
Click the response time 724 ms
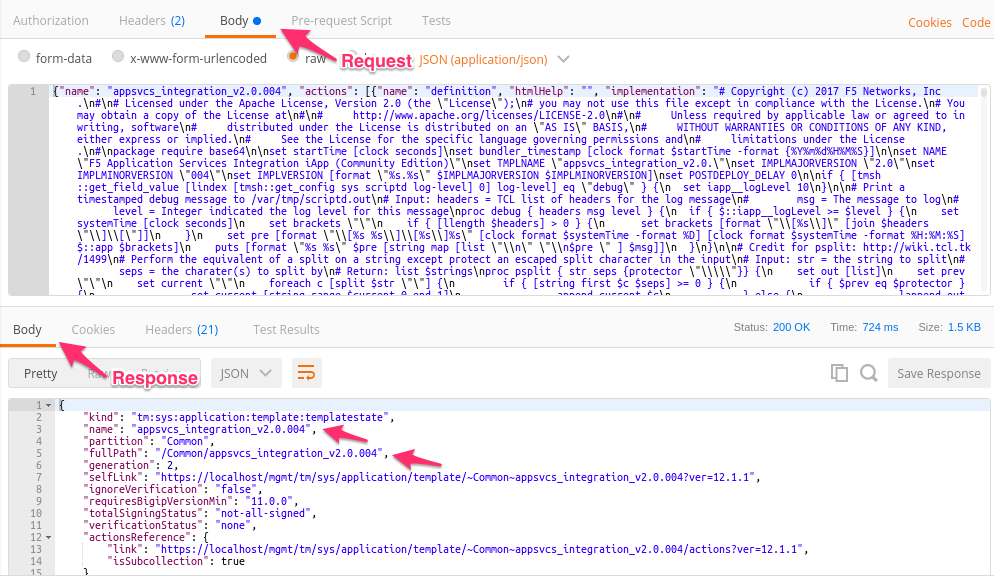click(880, 327)
